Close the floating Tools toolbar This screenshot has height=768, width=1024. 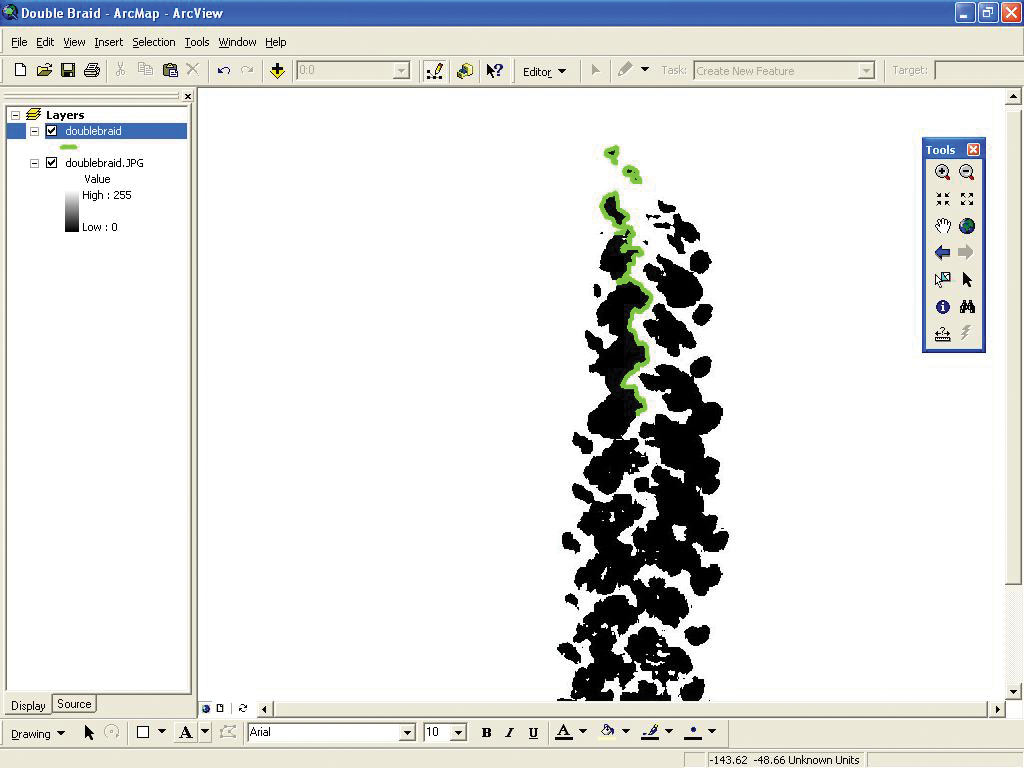click(973, 150)
